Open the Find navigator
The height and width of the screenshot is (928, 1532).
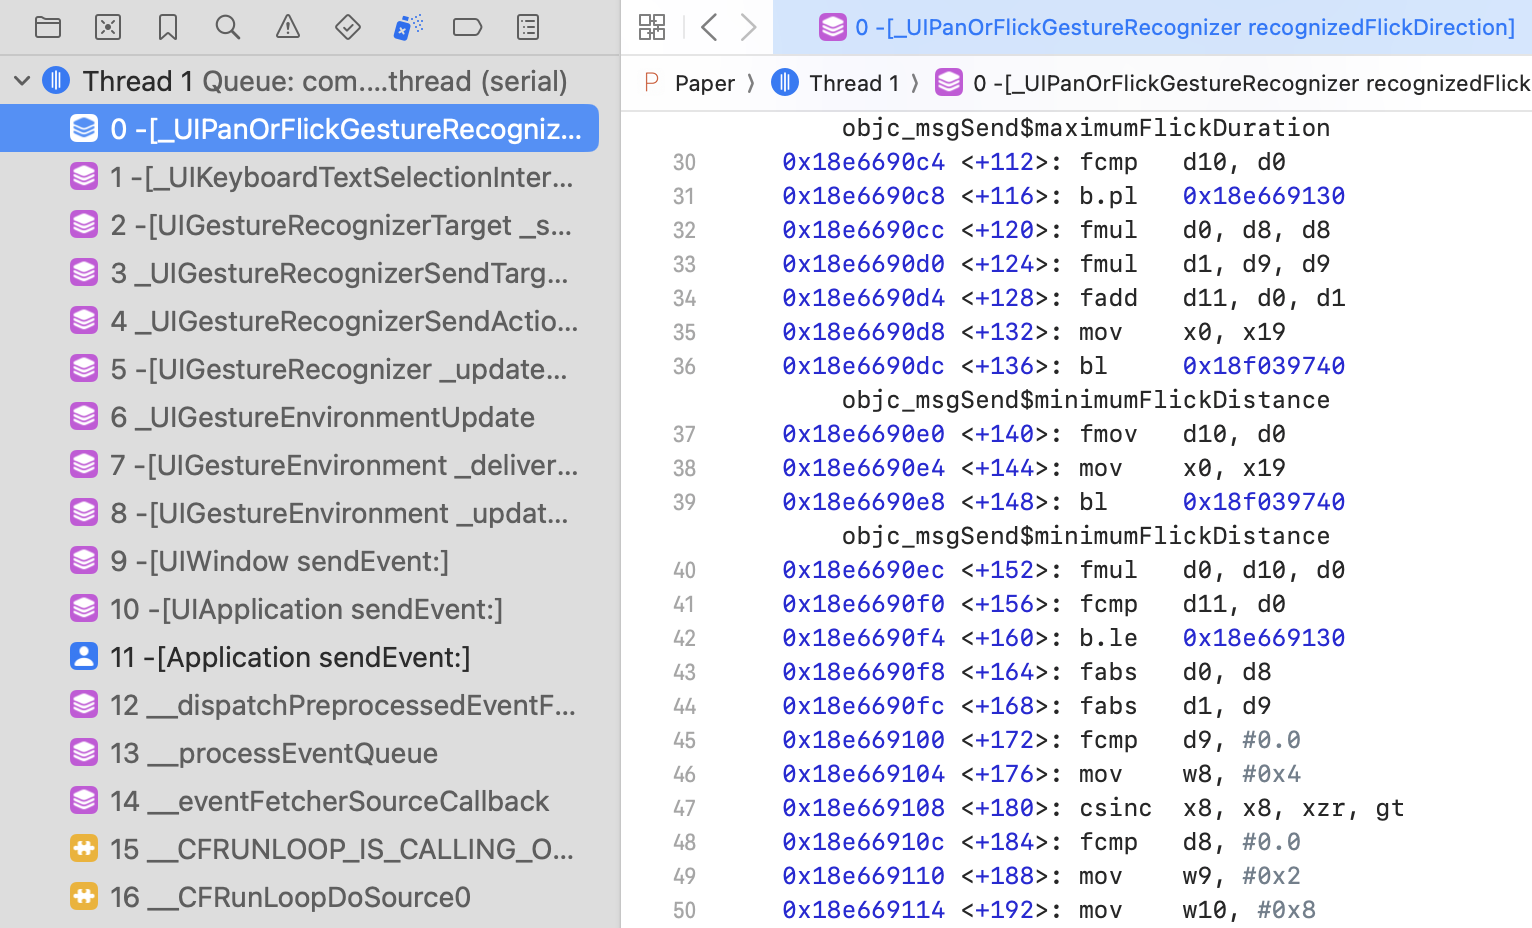pos(227,27)
